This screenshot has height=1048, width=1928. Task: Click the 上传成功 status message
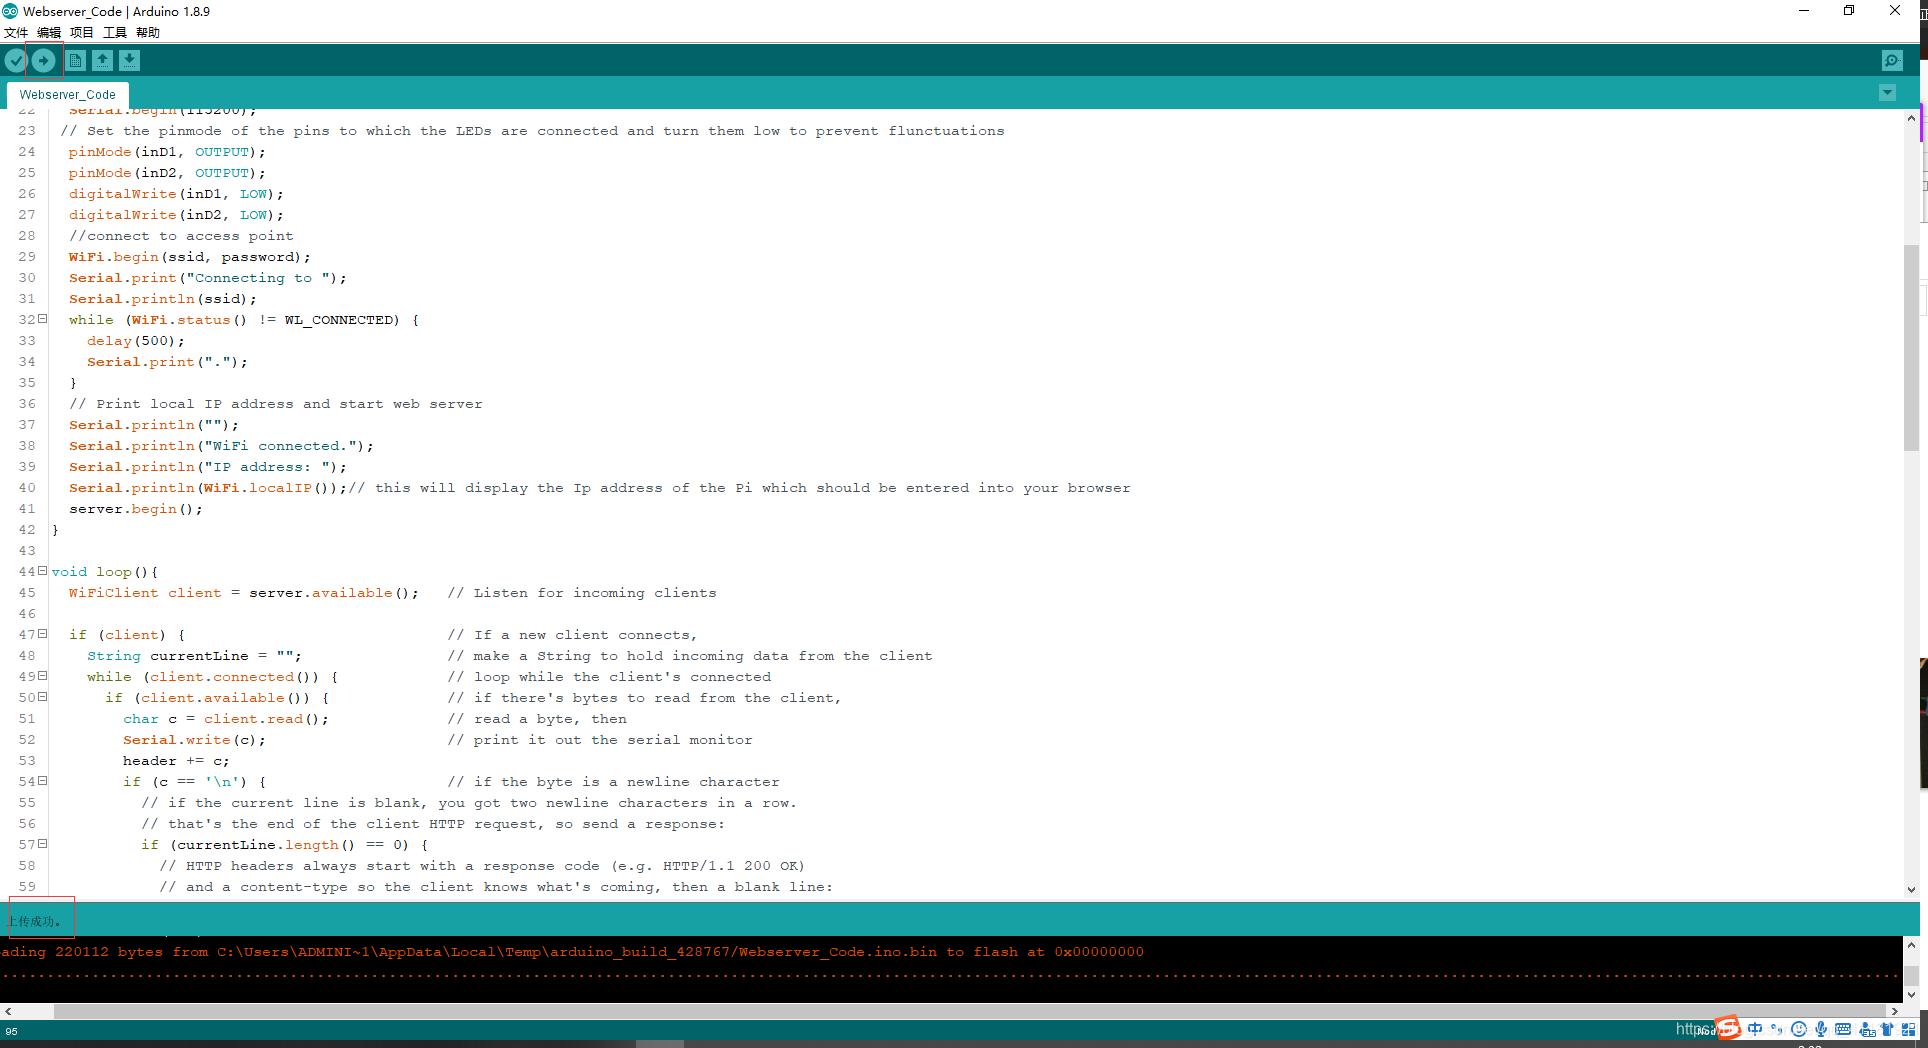tap(35, 921)
